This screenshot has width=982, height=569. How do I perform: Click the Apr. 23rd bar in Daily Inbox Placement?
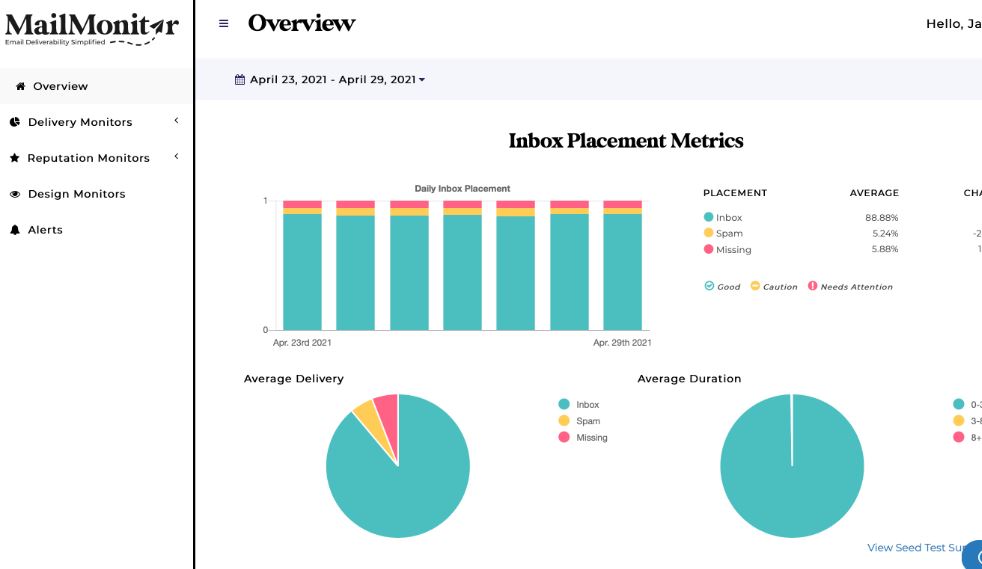coord(302,265)
